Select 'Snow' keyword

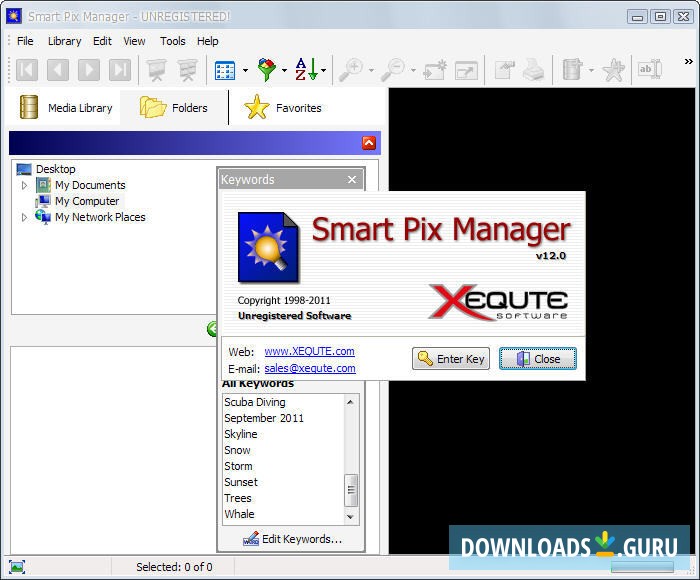coord(237,450)
